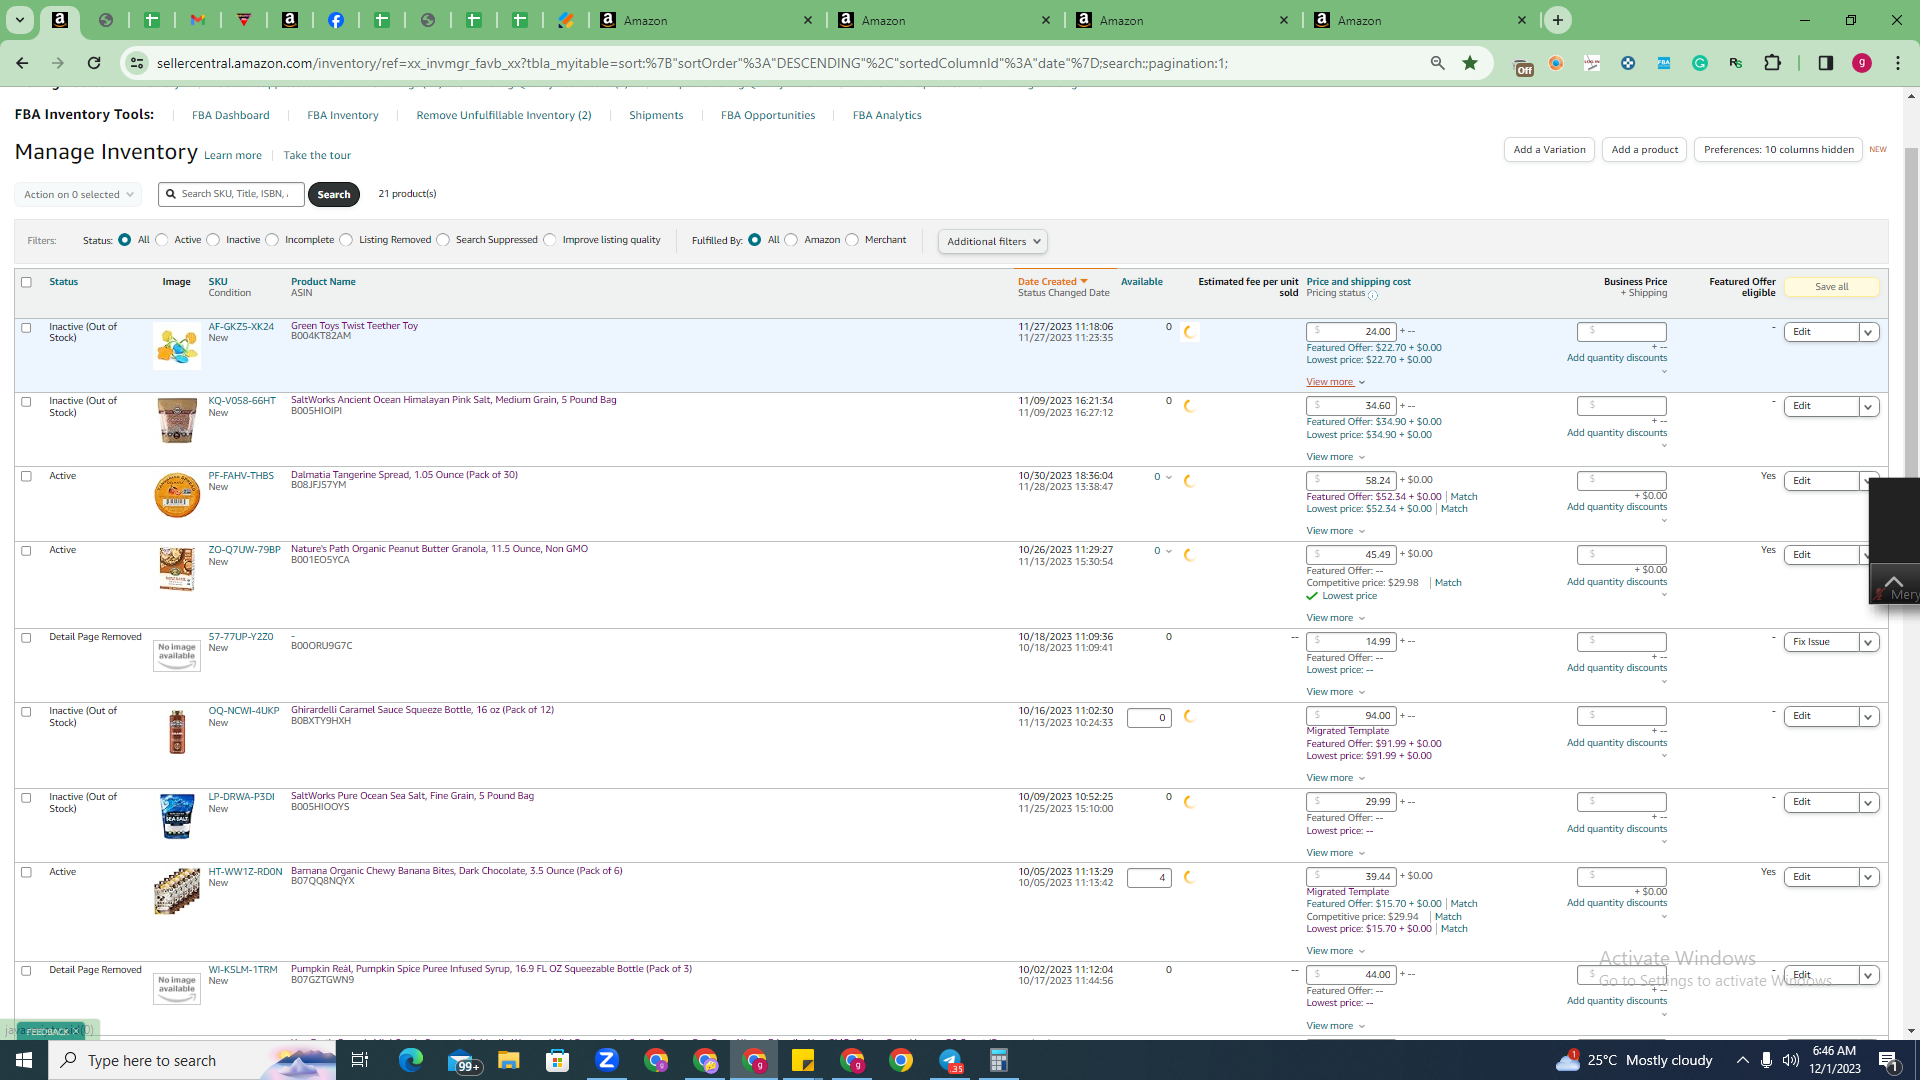Click Green Toys Twist Teether product thumbnail
The width and height of the screenshot is (1920, 1080).
pyautogui.click(x=177, y=346)
